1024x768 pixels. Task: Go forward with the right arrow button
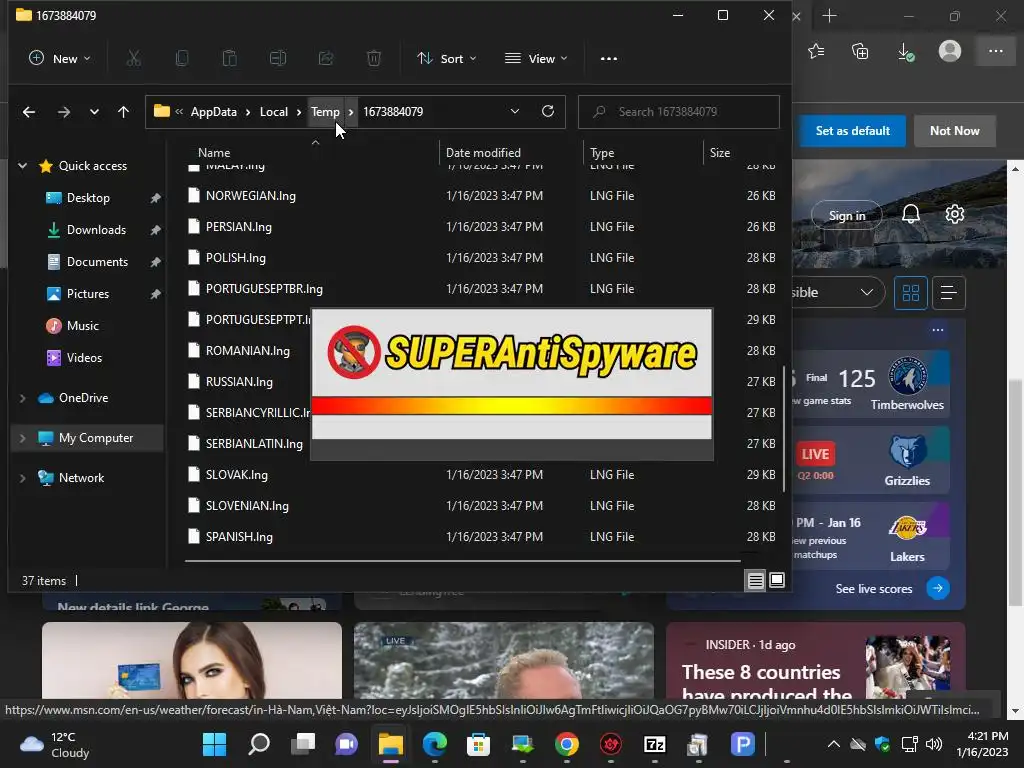pyautogui.click(x=63, y=112)
